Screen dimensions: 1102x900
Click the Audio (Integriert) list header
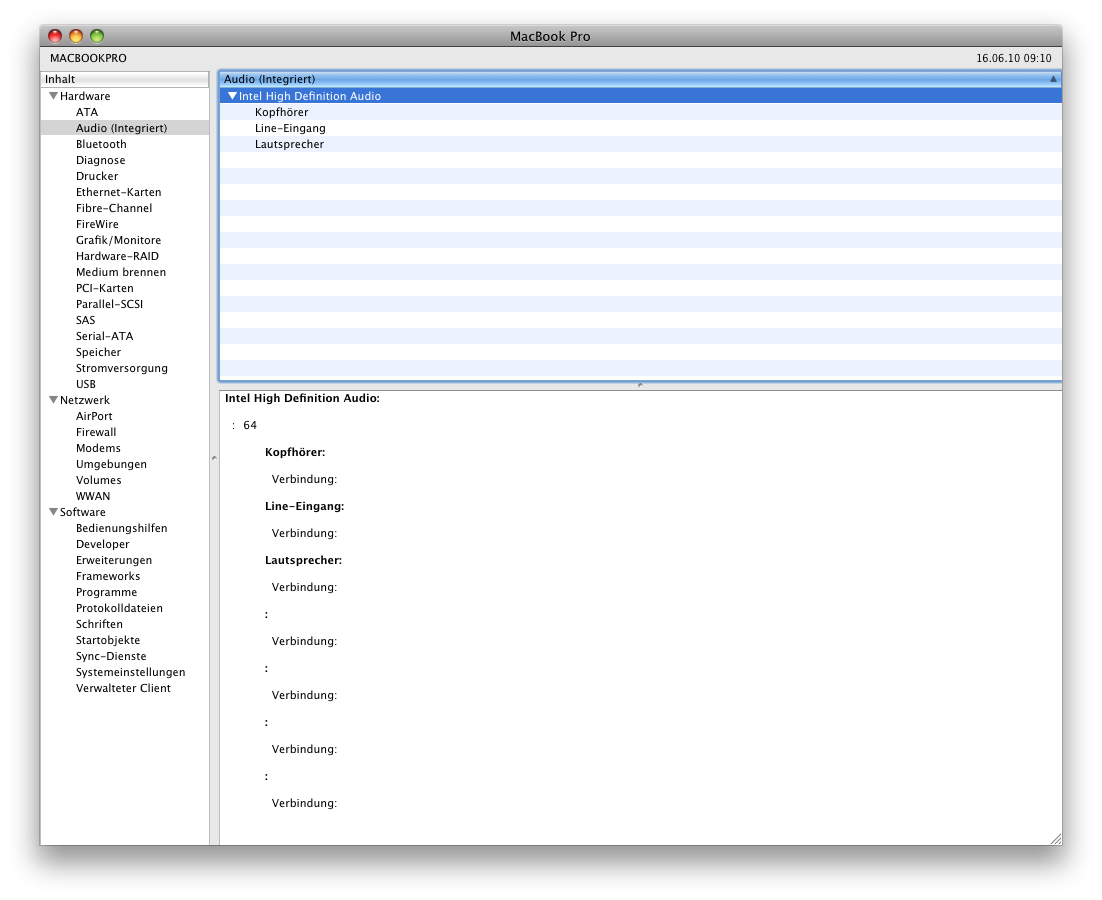coord(640,79)
